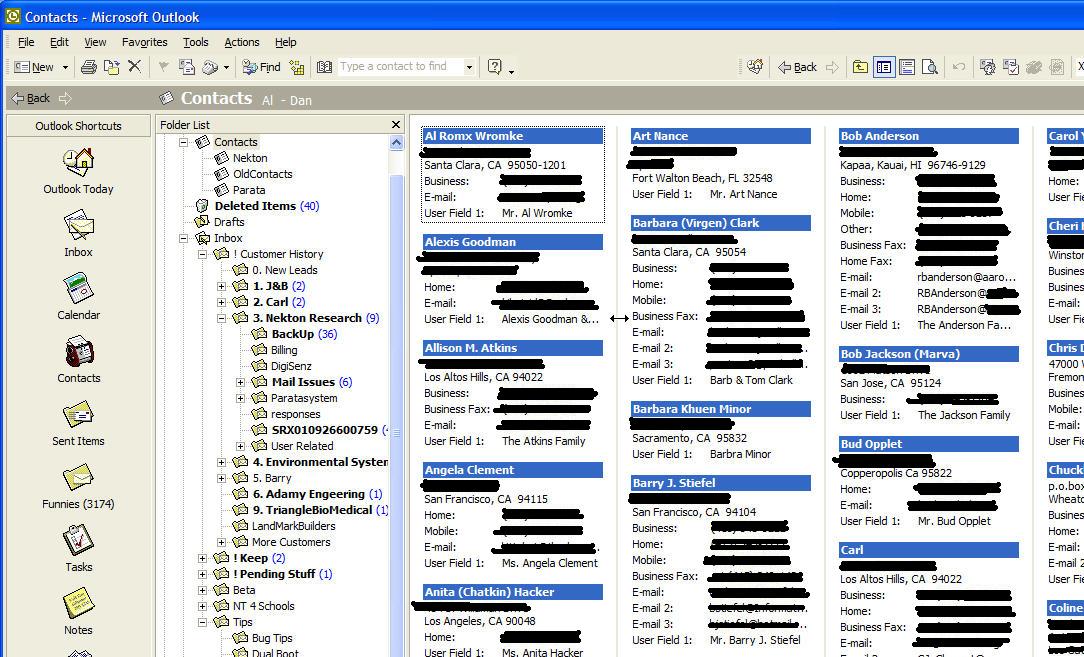This screenshot has width=1084, height=657.
Task: Open the New item dropdown arrow
Action: point(66,68)
